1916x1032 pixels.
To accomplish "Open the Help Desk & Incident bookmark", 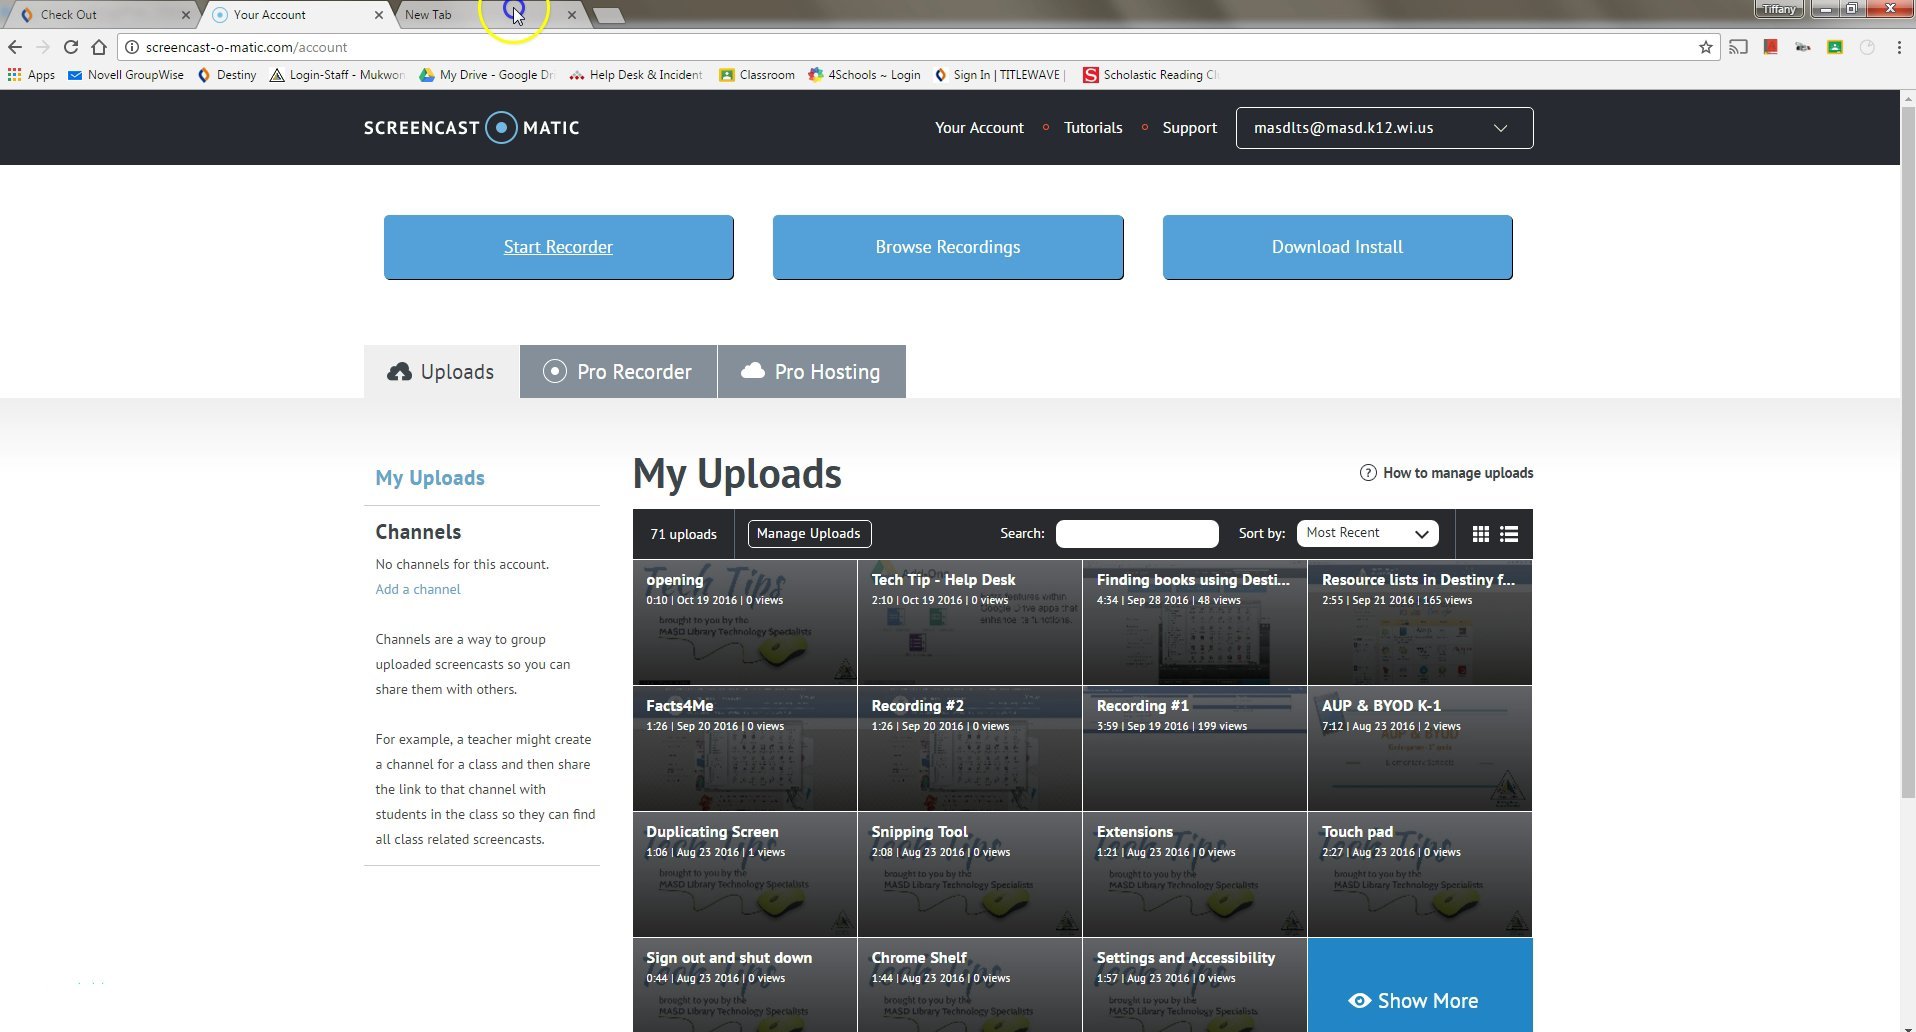I will tap(635, 75).
